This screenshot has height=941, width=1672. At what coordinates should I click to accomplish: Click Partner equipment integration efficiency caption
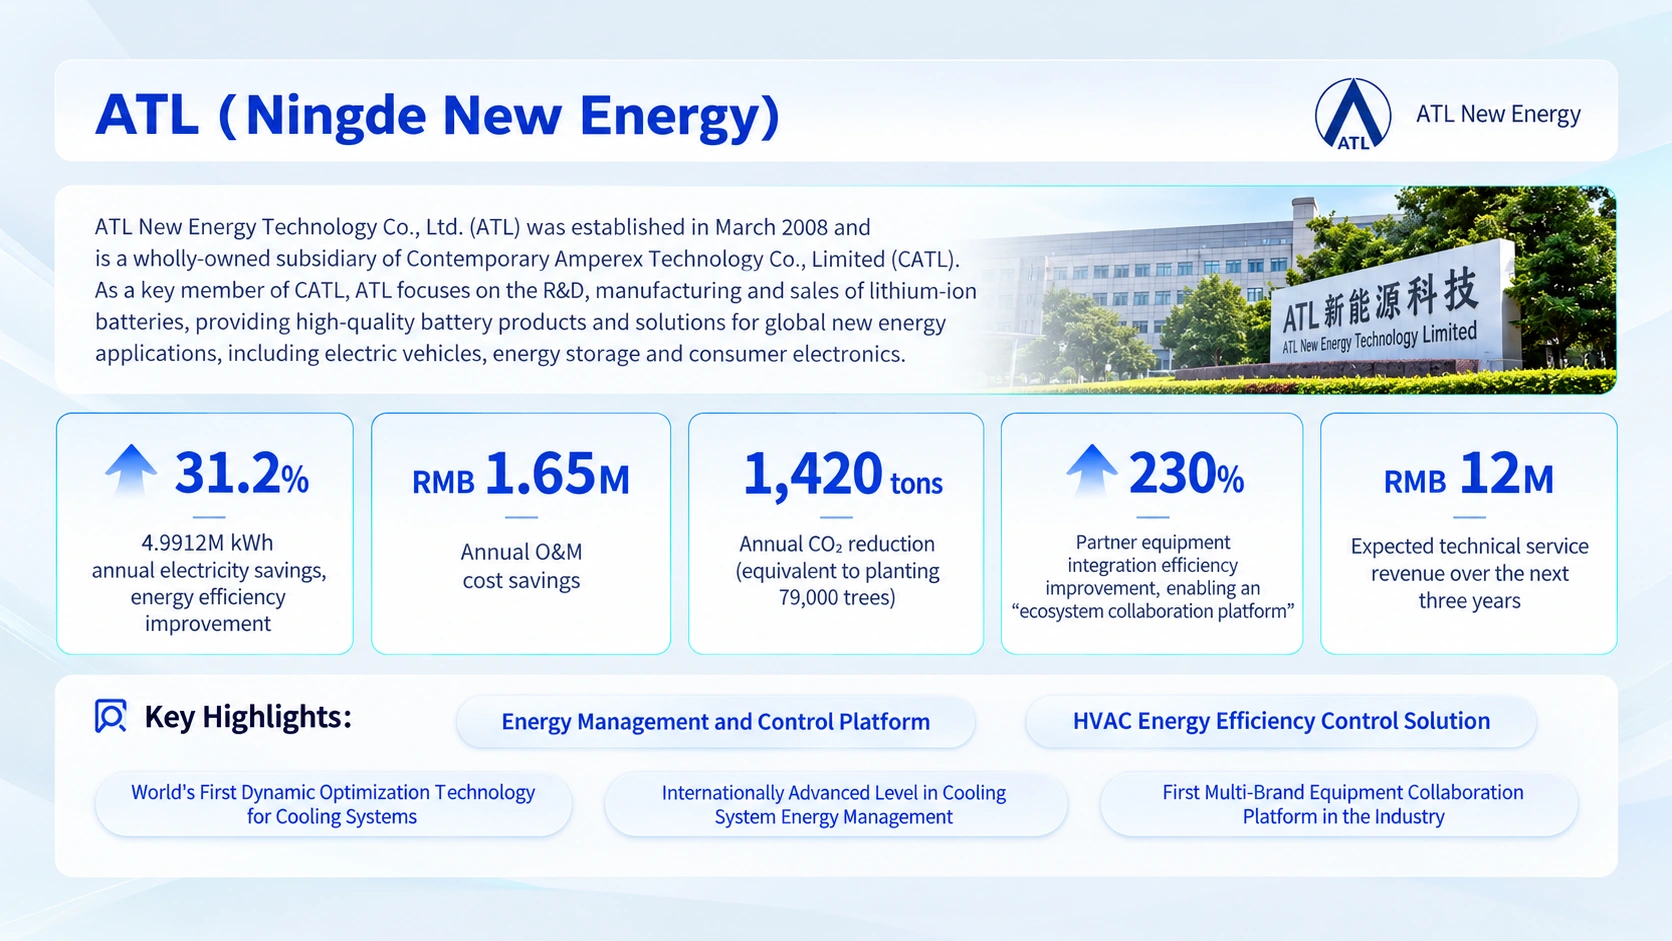[1152, 577]
